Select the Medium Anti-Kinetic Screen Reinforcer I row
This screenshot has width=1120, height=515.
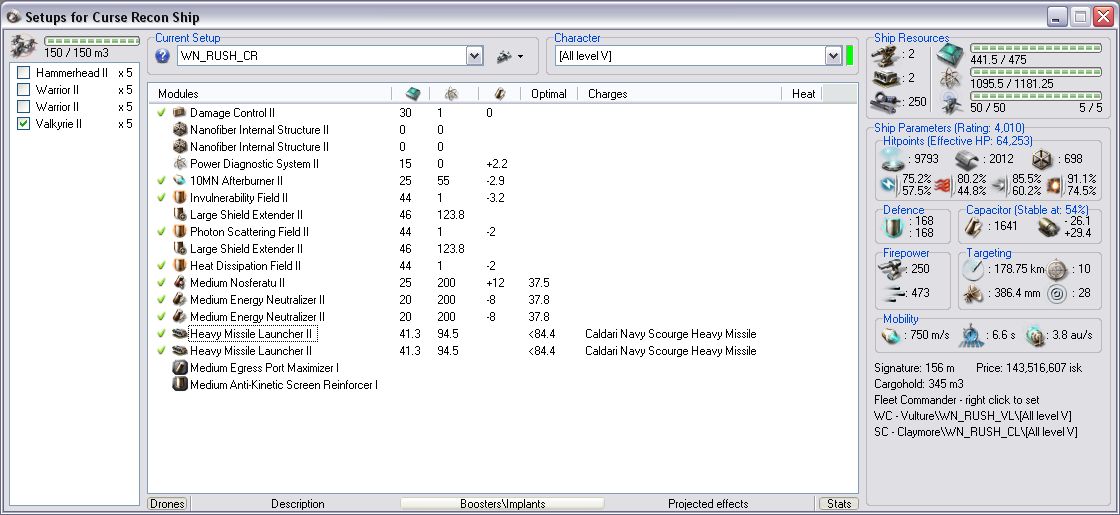click(x=502, y=385)
